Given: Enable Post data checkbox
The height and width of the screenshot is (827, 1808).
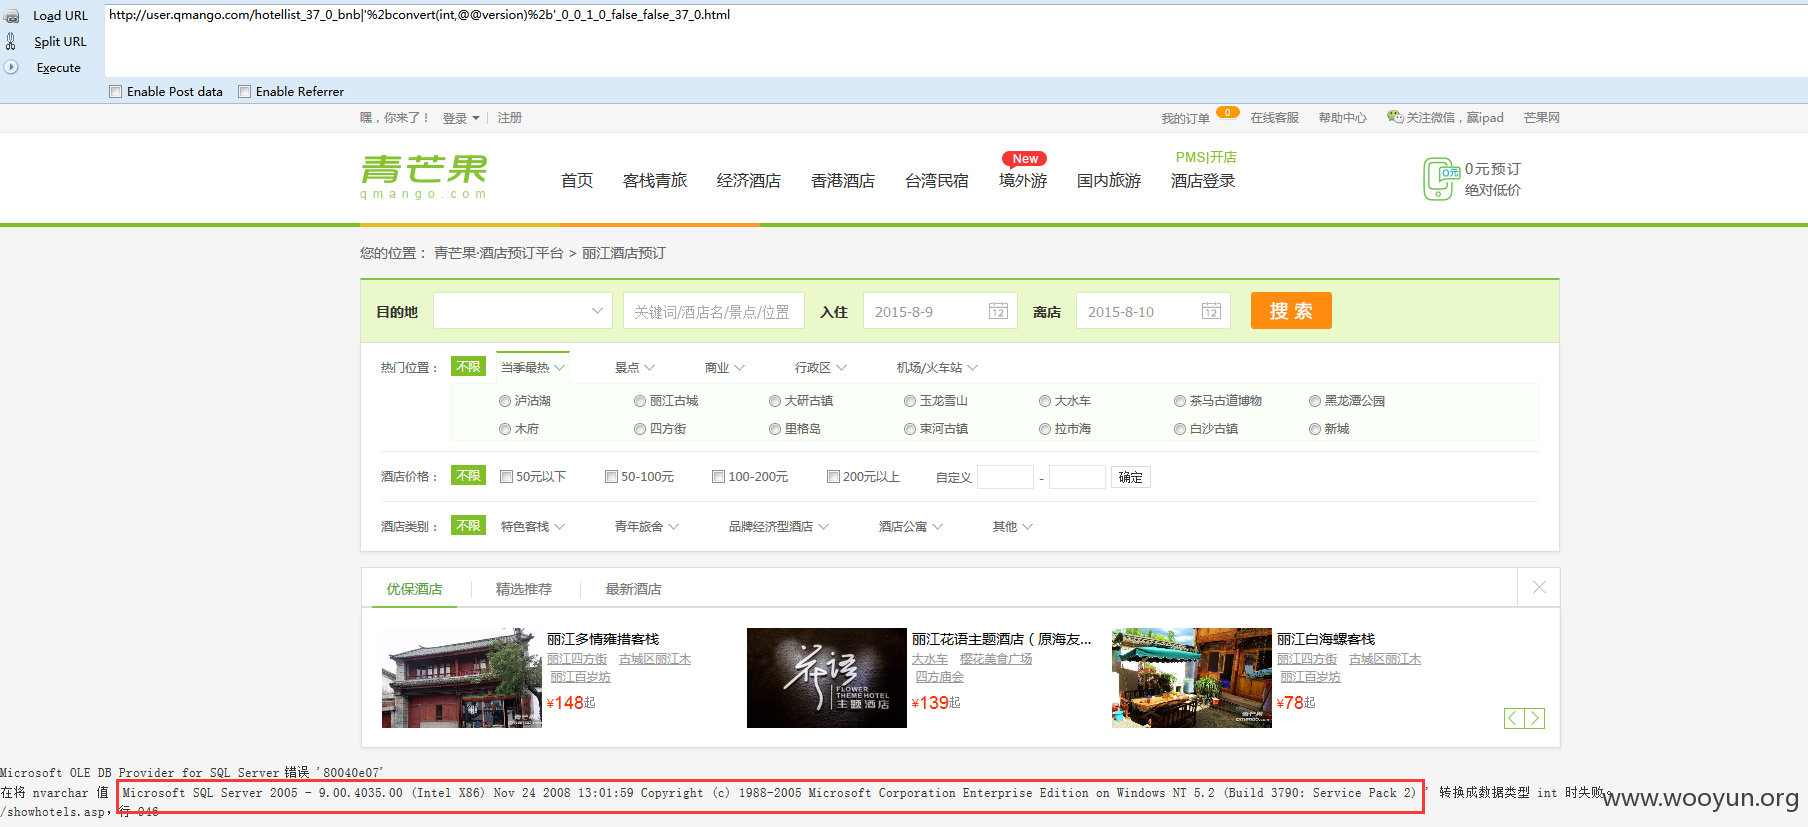Looking at the screenshot, I should point(116,91).
